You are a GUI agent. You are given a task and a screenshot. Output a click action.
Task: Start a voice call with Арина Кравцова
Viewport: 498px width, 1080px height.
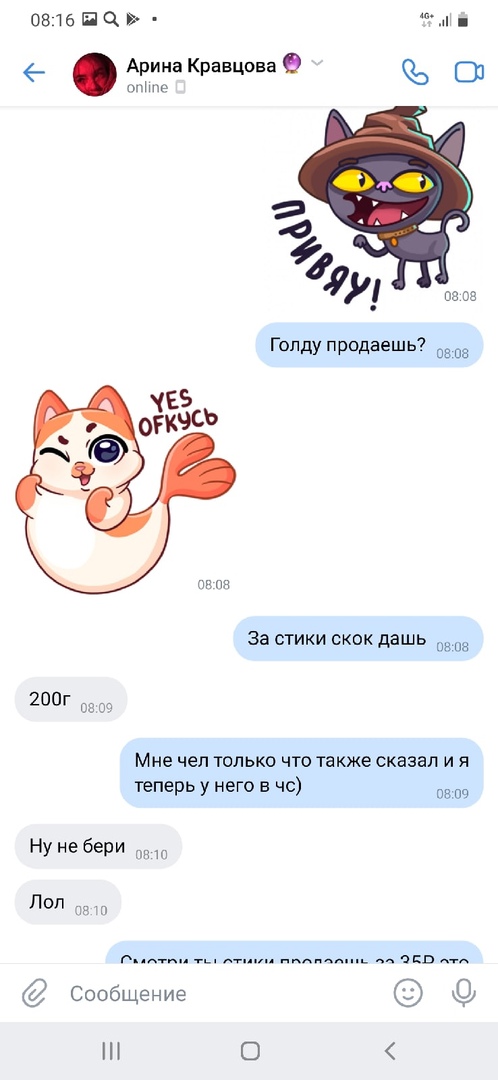pyautogui.click(x=415, y=73)
